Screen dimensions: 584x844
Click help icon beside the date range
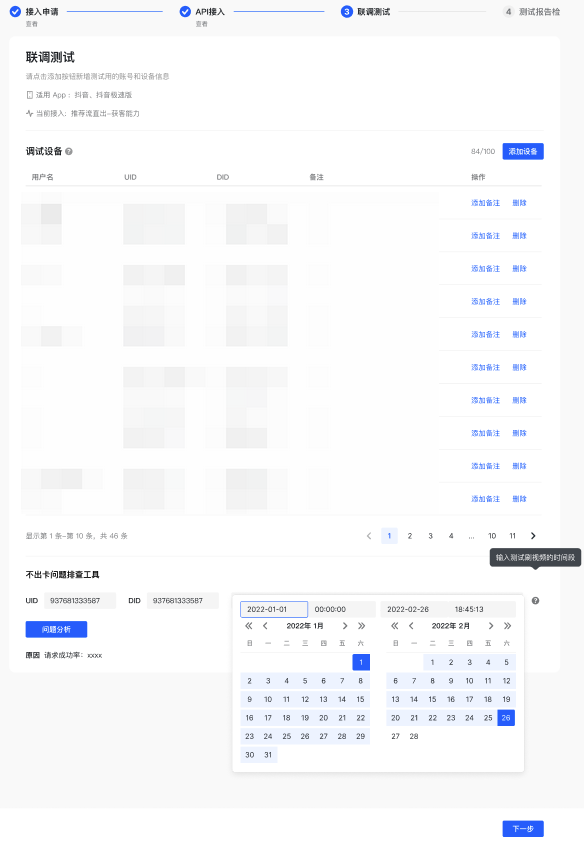(x=536, y=601)
